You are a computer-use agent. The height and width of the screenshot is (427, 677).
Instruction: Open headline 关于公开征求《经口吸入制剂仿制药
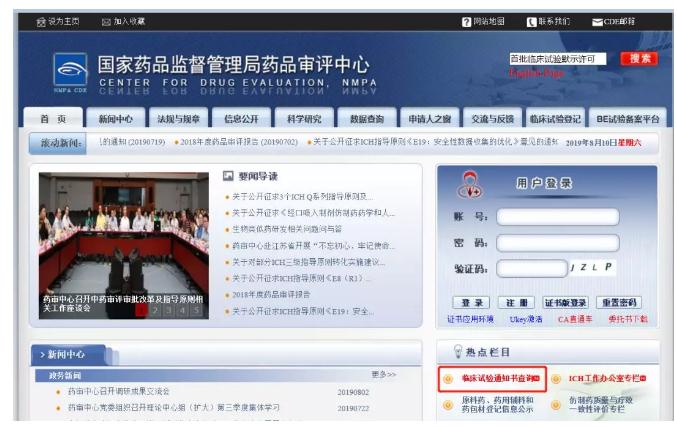pyautogui.click(x=313, y=212)
